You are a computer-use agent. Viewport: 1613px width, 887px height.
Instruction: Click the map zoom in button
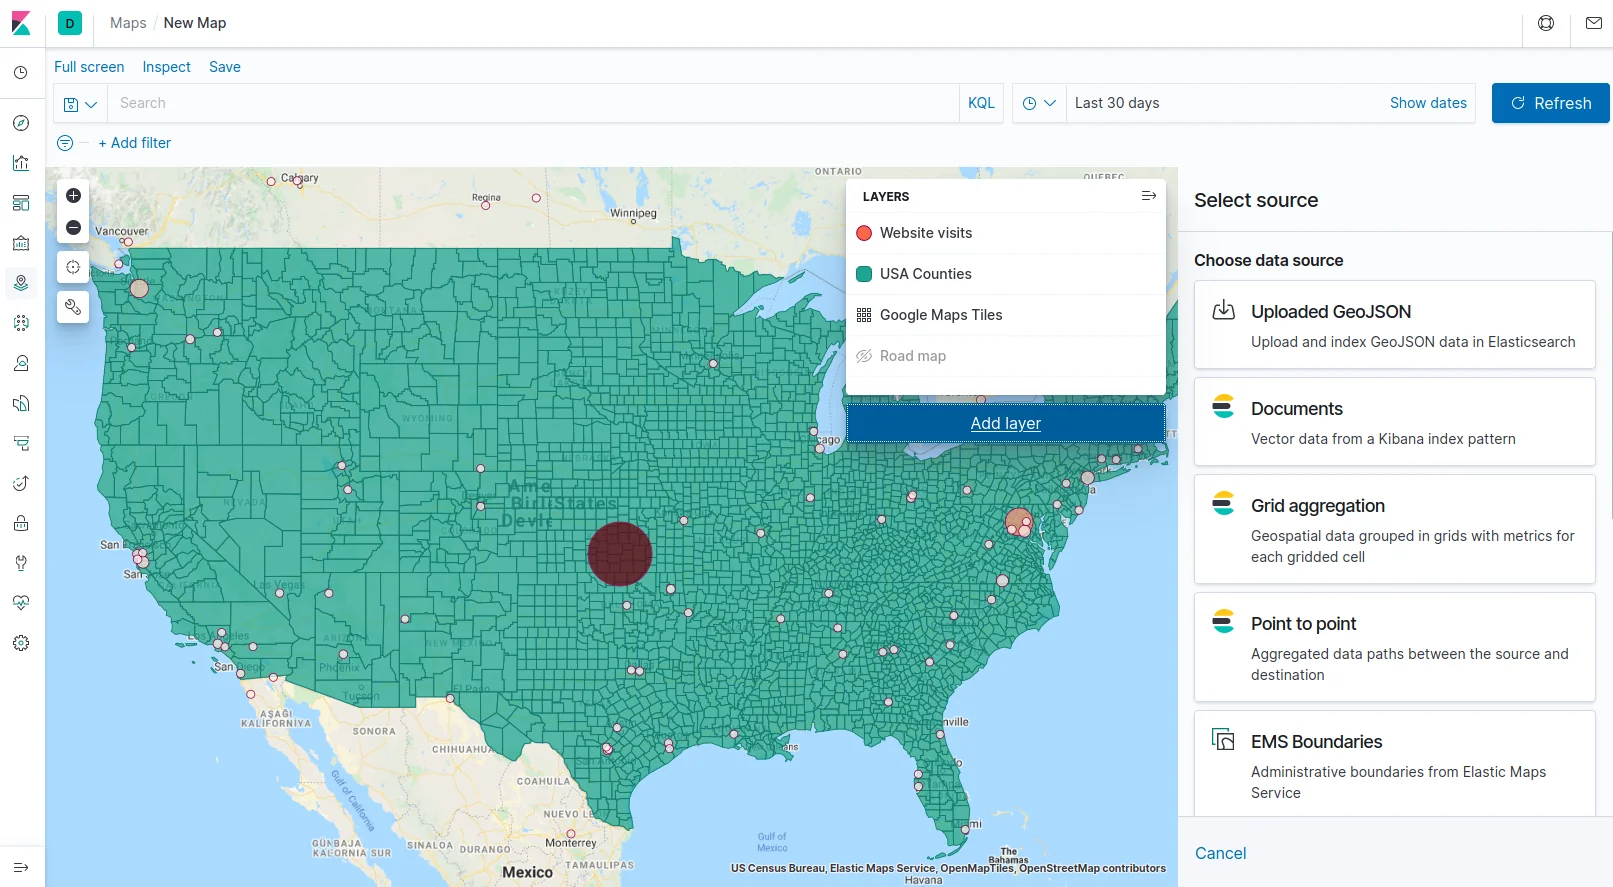73,196
